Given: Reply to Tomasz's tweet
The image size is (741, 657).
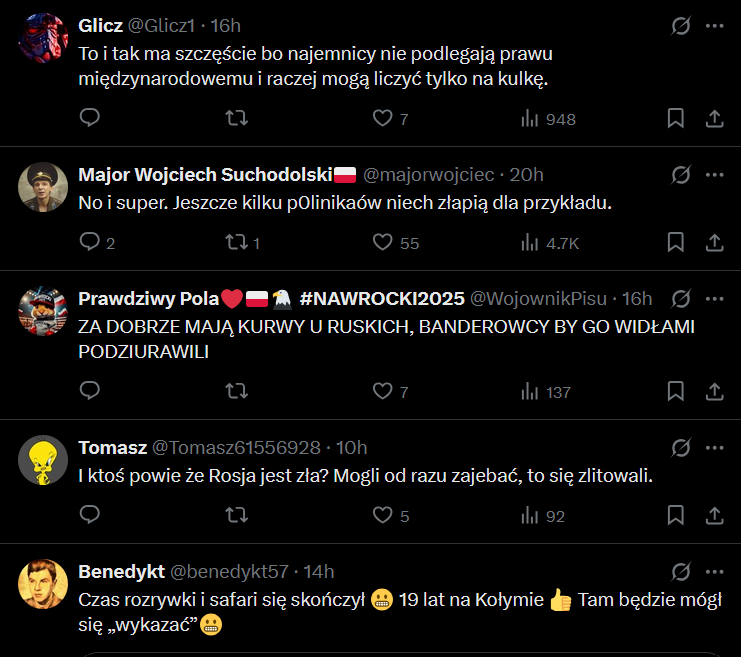Looking at the screenshot, I should click(x=89, y=516).
